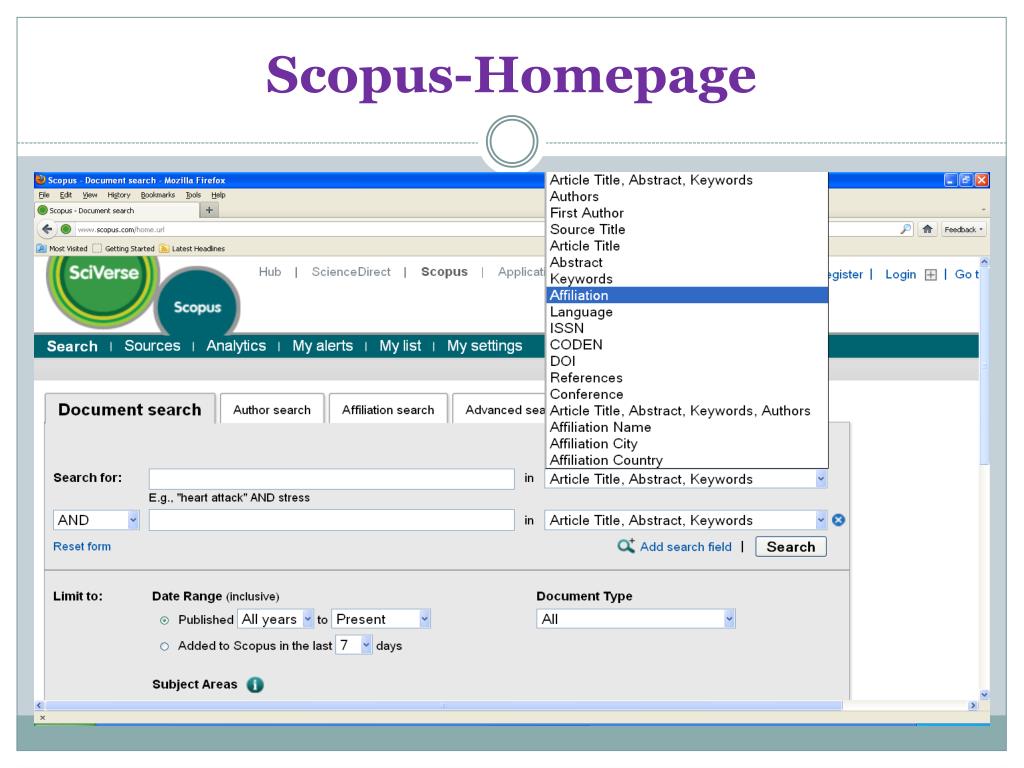
Task: Click the Add search field link
Action: (686, 547)
